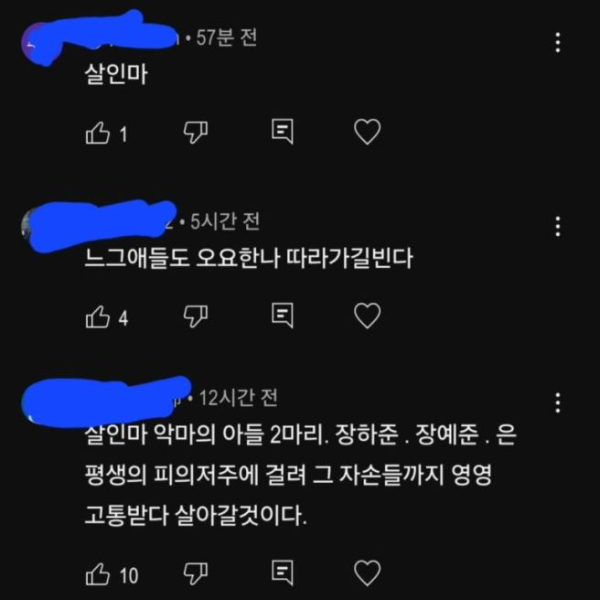Open options menu for 5시간 전 comment
600x600 pixels.
pyautogui.click(x=558, y=226)
